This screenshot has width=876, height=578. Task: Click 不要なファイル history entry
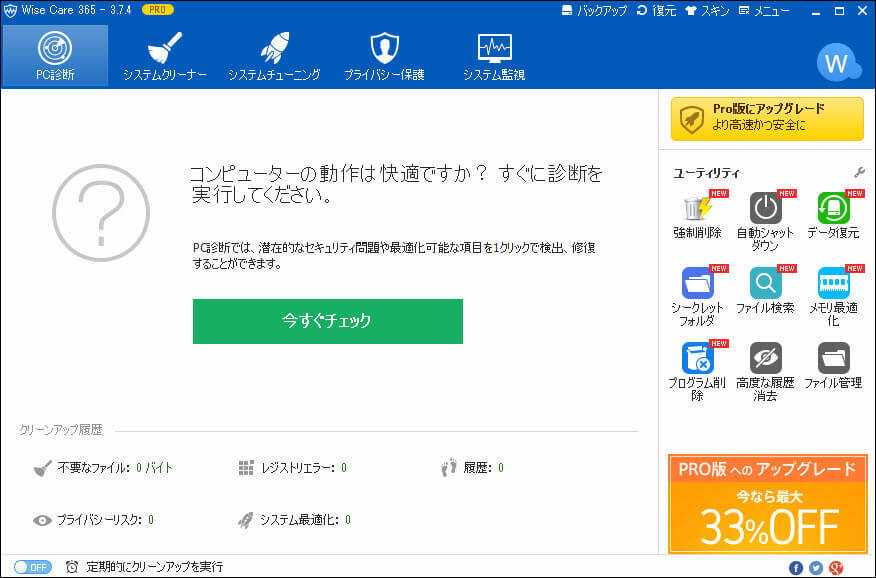[103, 467]
